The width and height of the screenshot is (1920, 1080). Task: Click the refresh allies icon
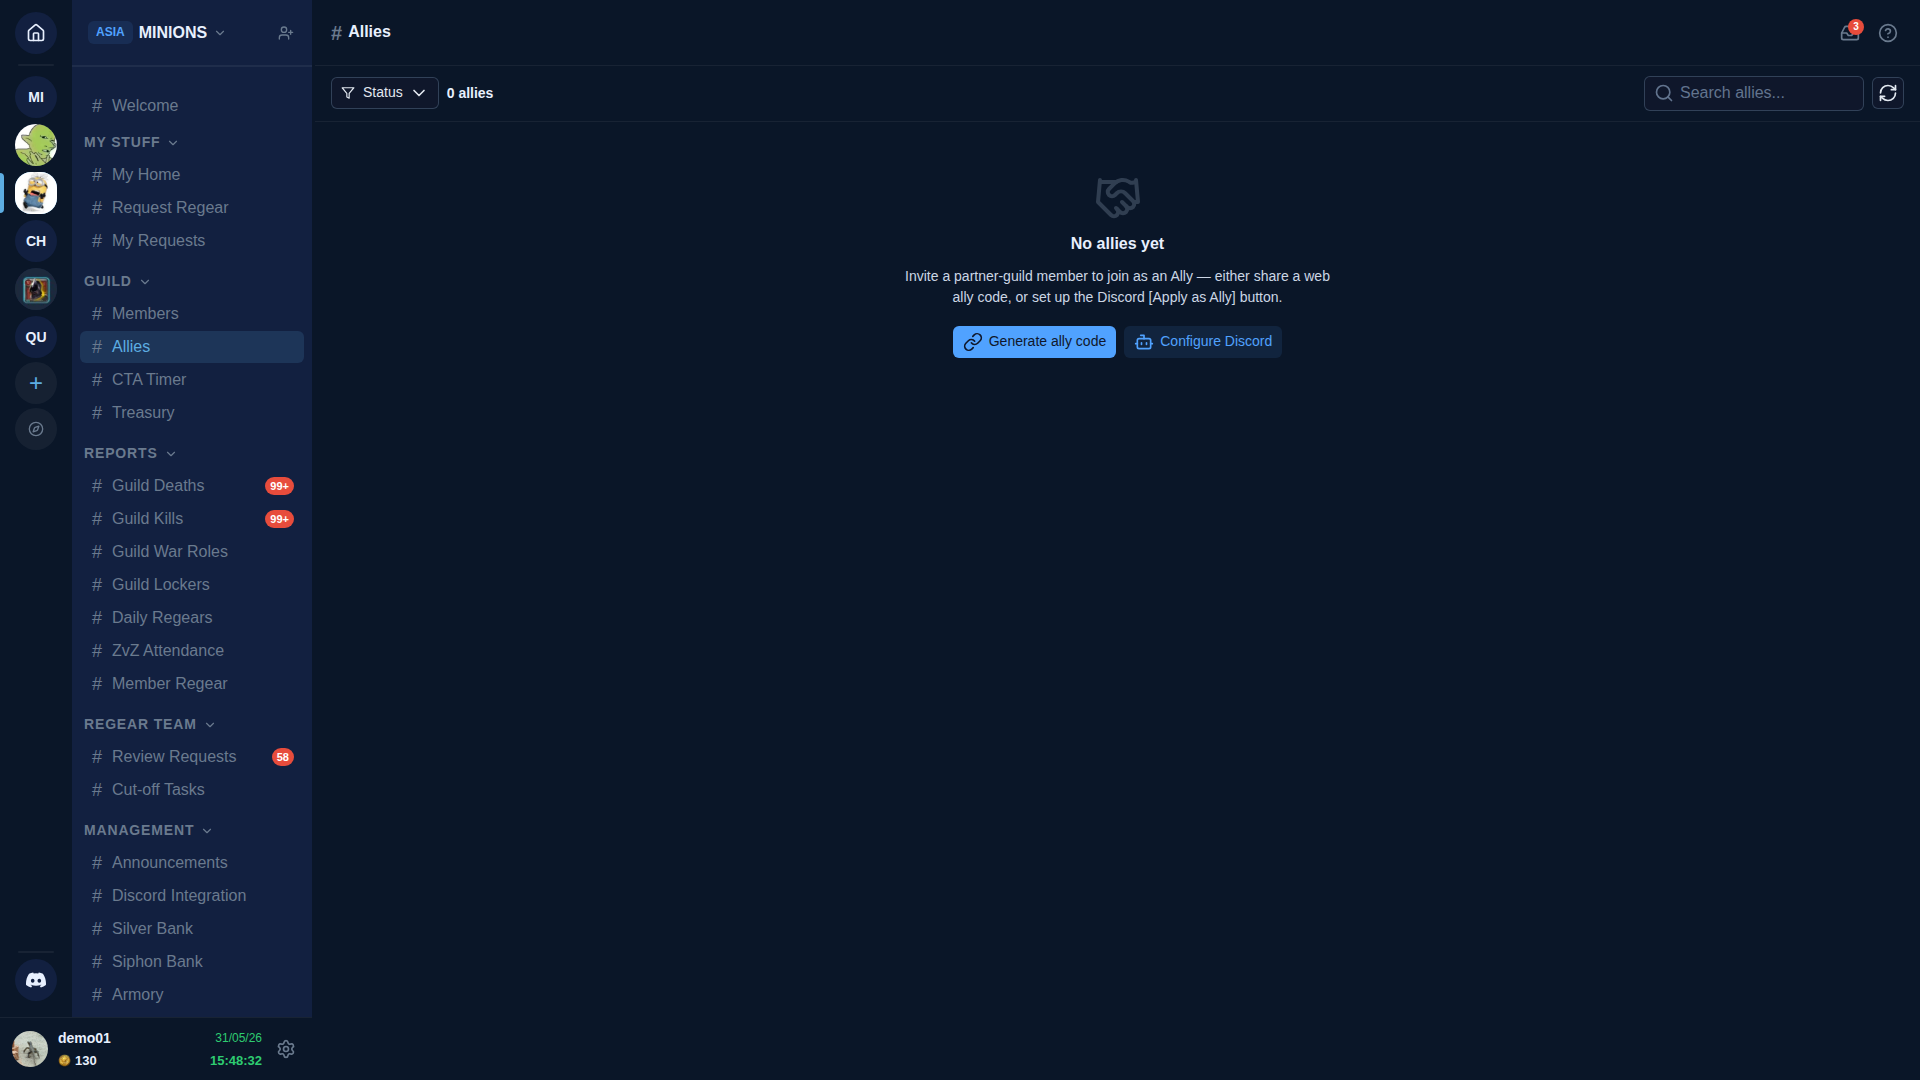pos(1888,93)
